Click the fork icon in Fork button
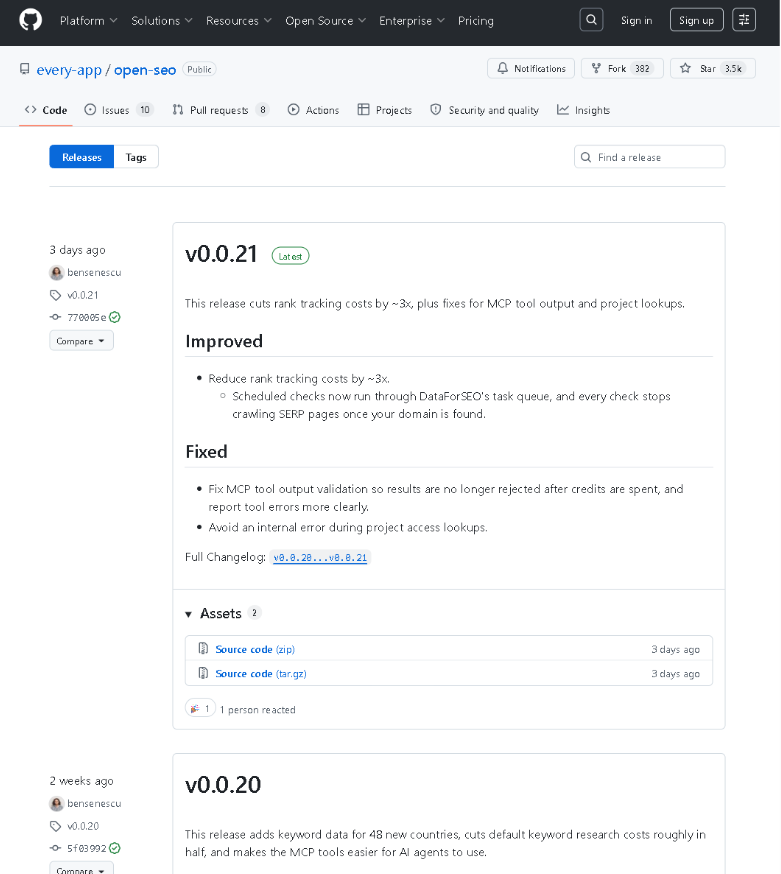 click(596, 68)
